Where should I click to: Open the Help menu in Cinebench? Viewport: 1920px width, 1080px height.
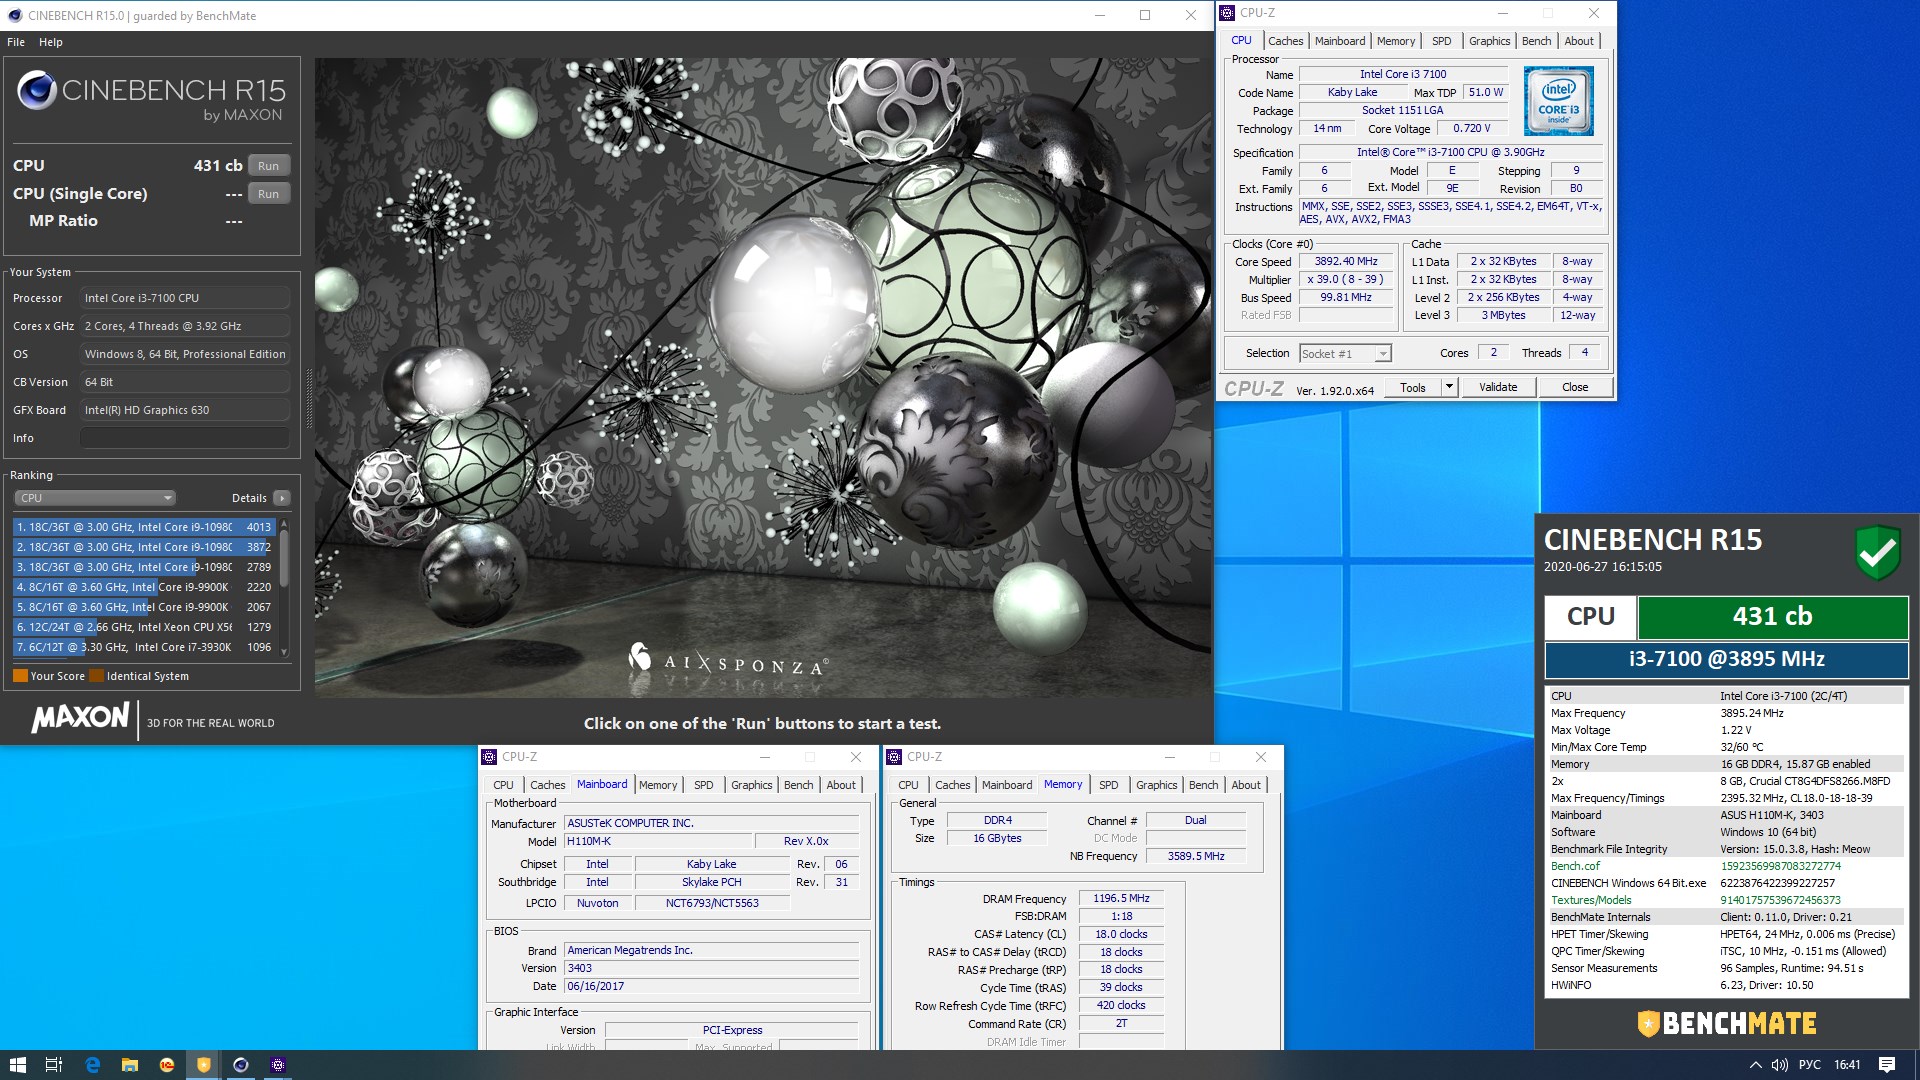pyautogui.click(x=50, y=42)
